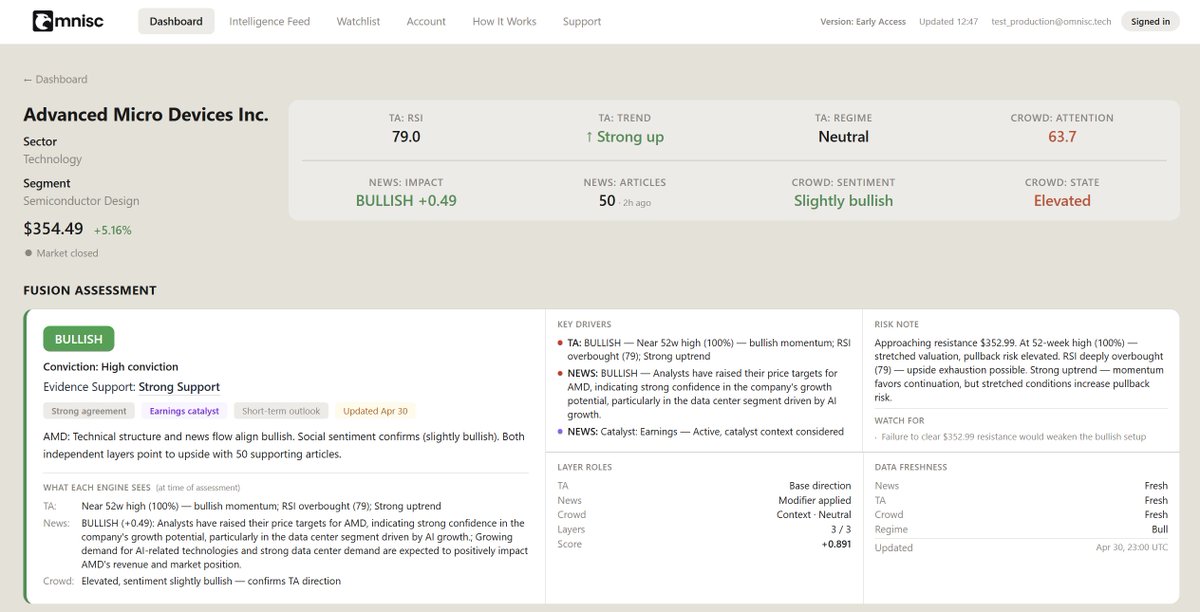Click the Signed in button
Viewport: 1200px width, 612px height.
point(1150,21)
